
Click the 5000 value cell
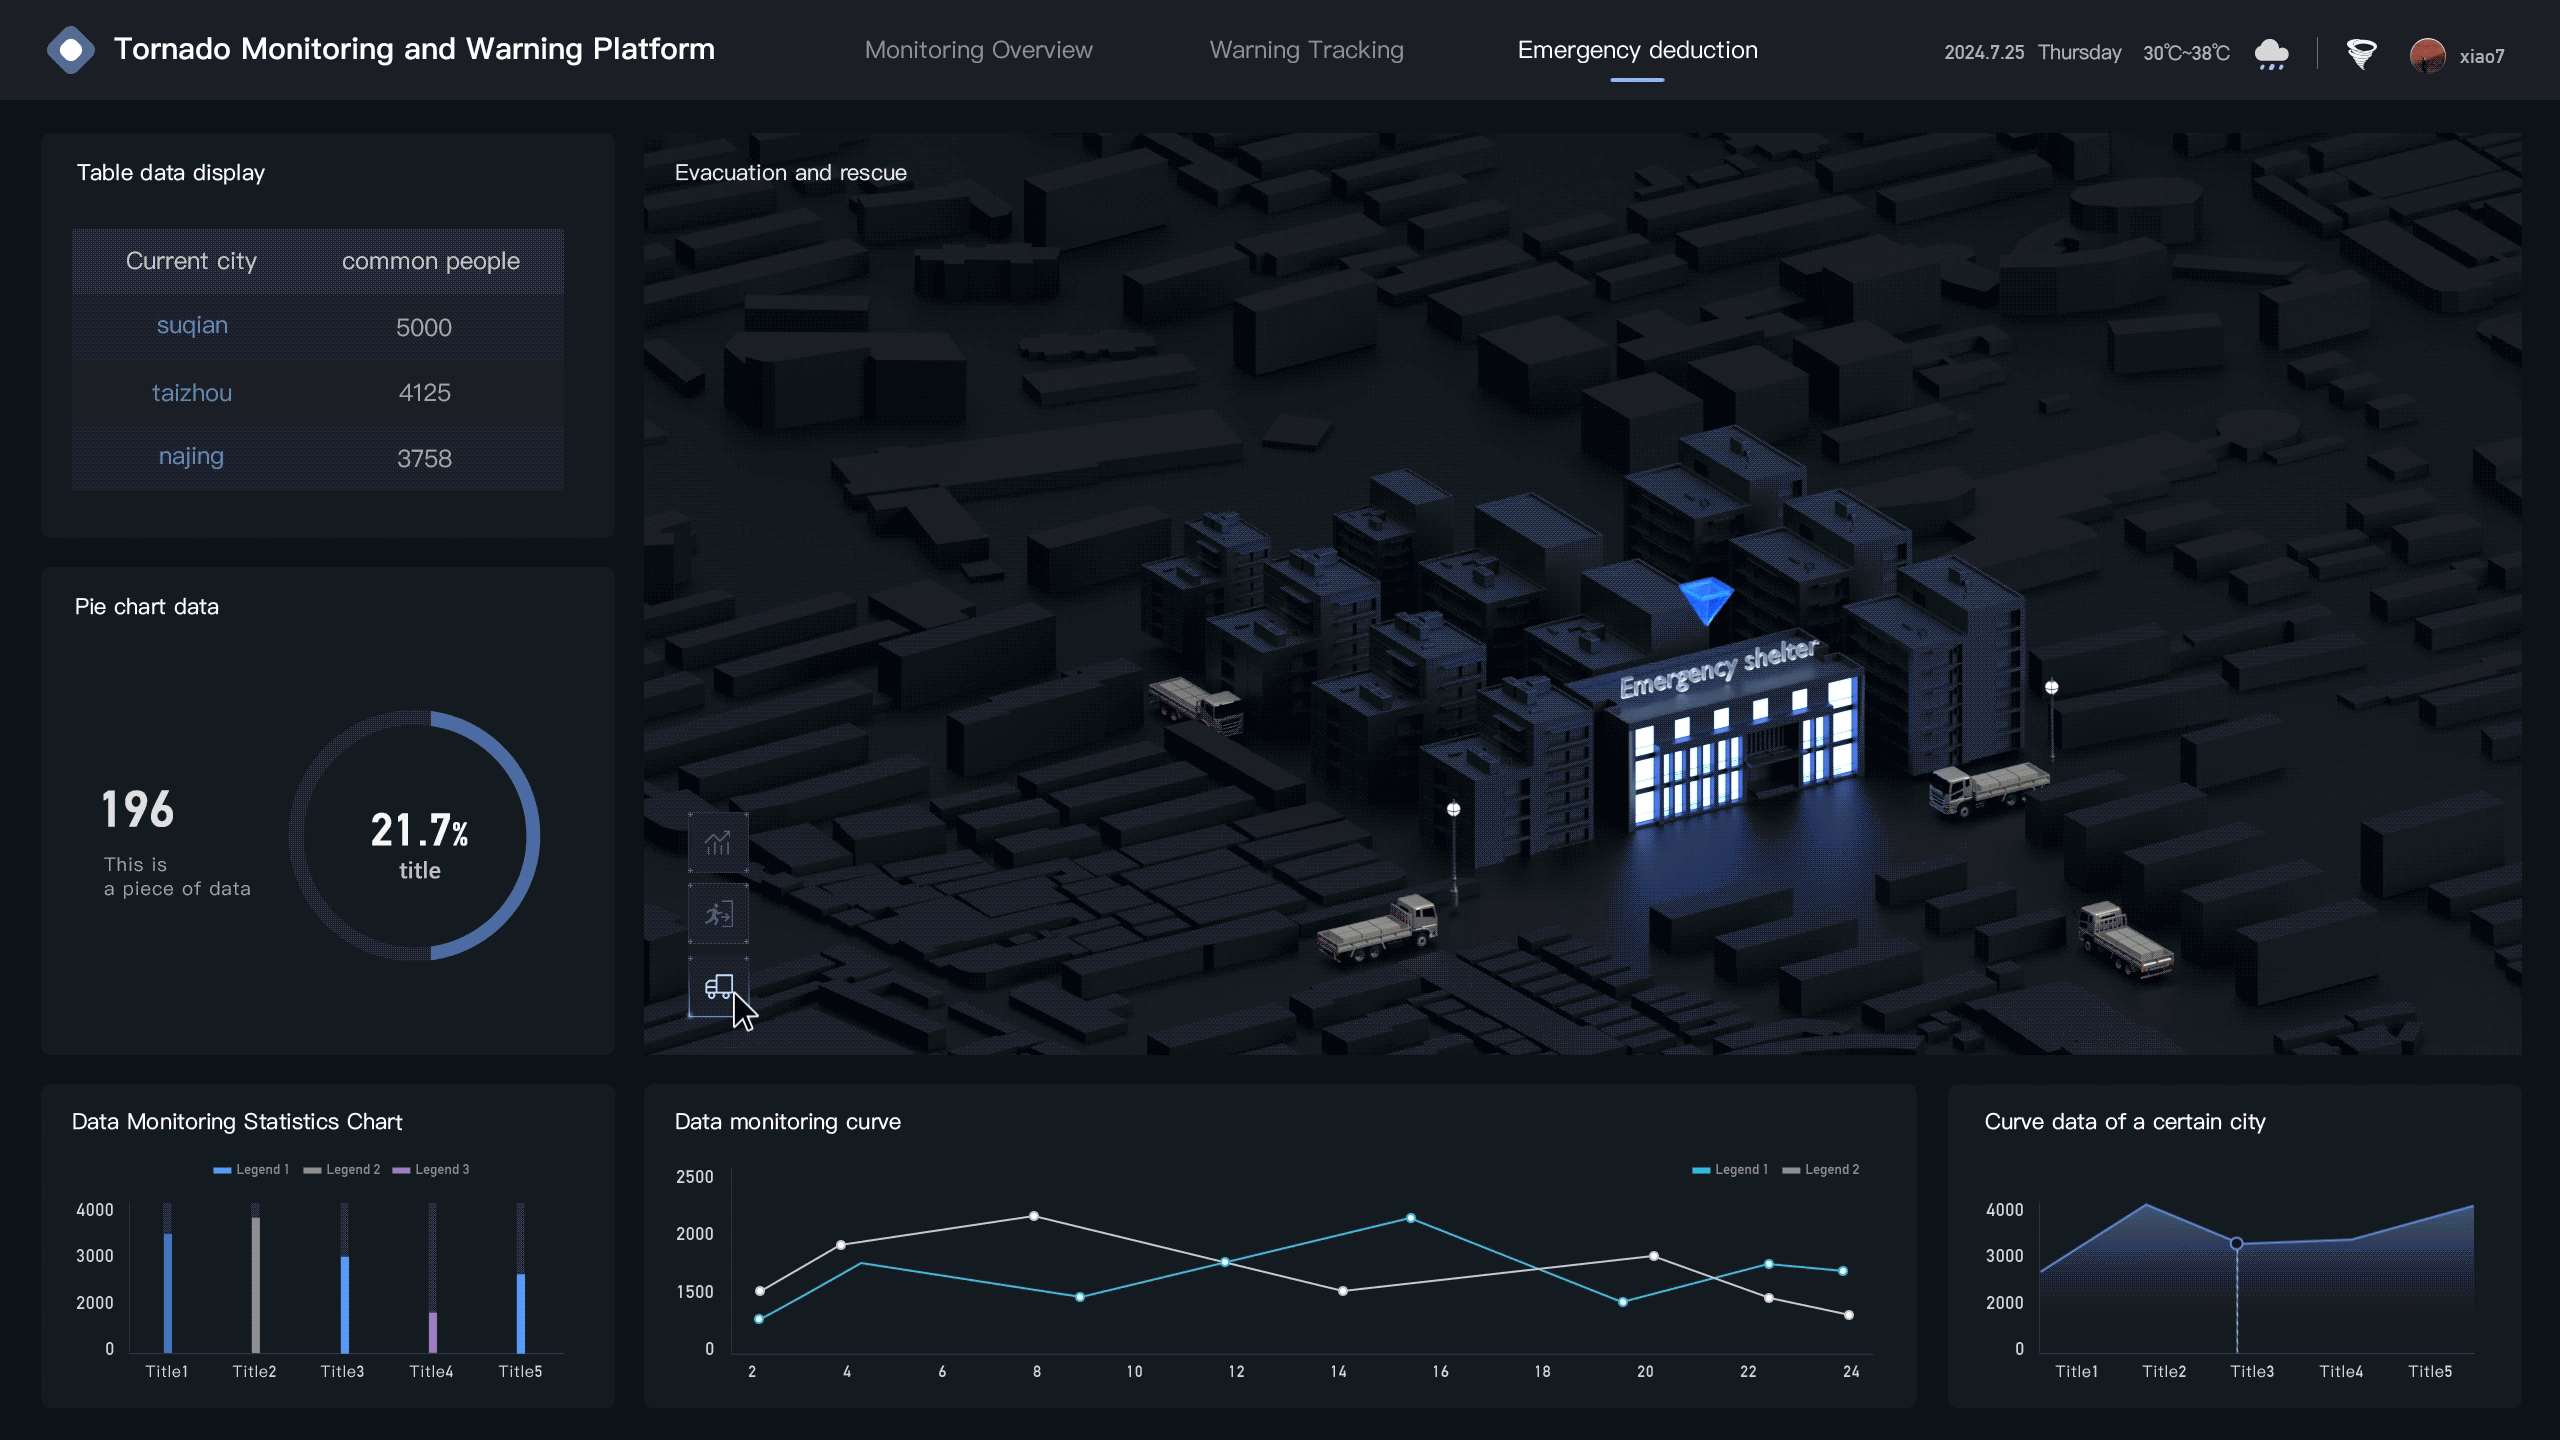[x=424, y=328]
